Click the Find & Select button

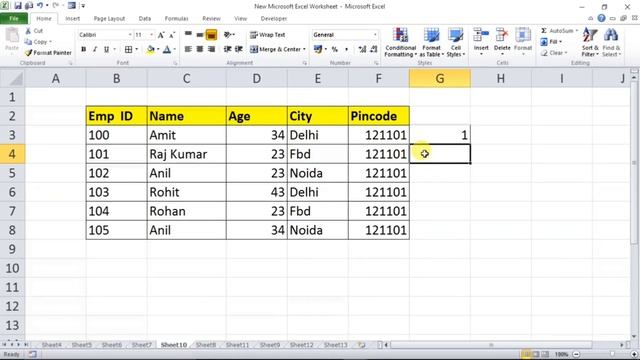(611, 42)
